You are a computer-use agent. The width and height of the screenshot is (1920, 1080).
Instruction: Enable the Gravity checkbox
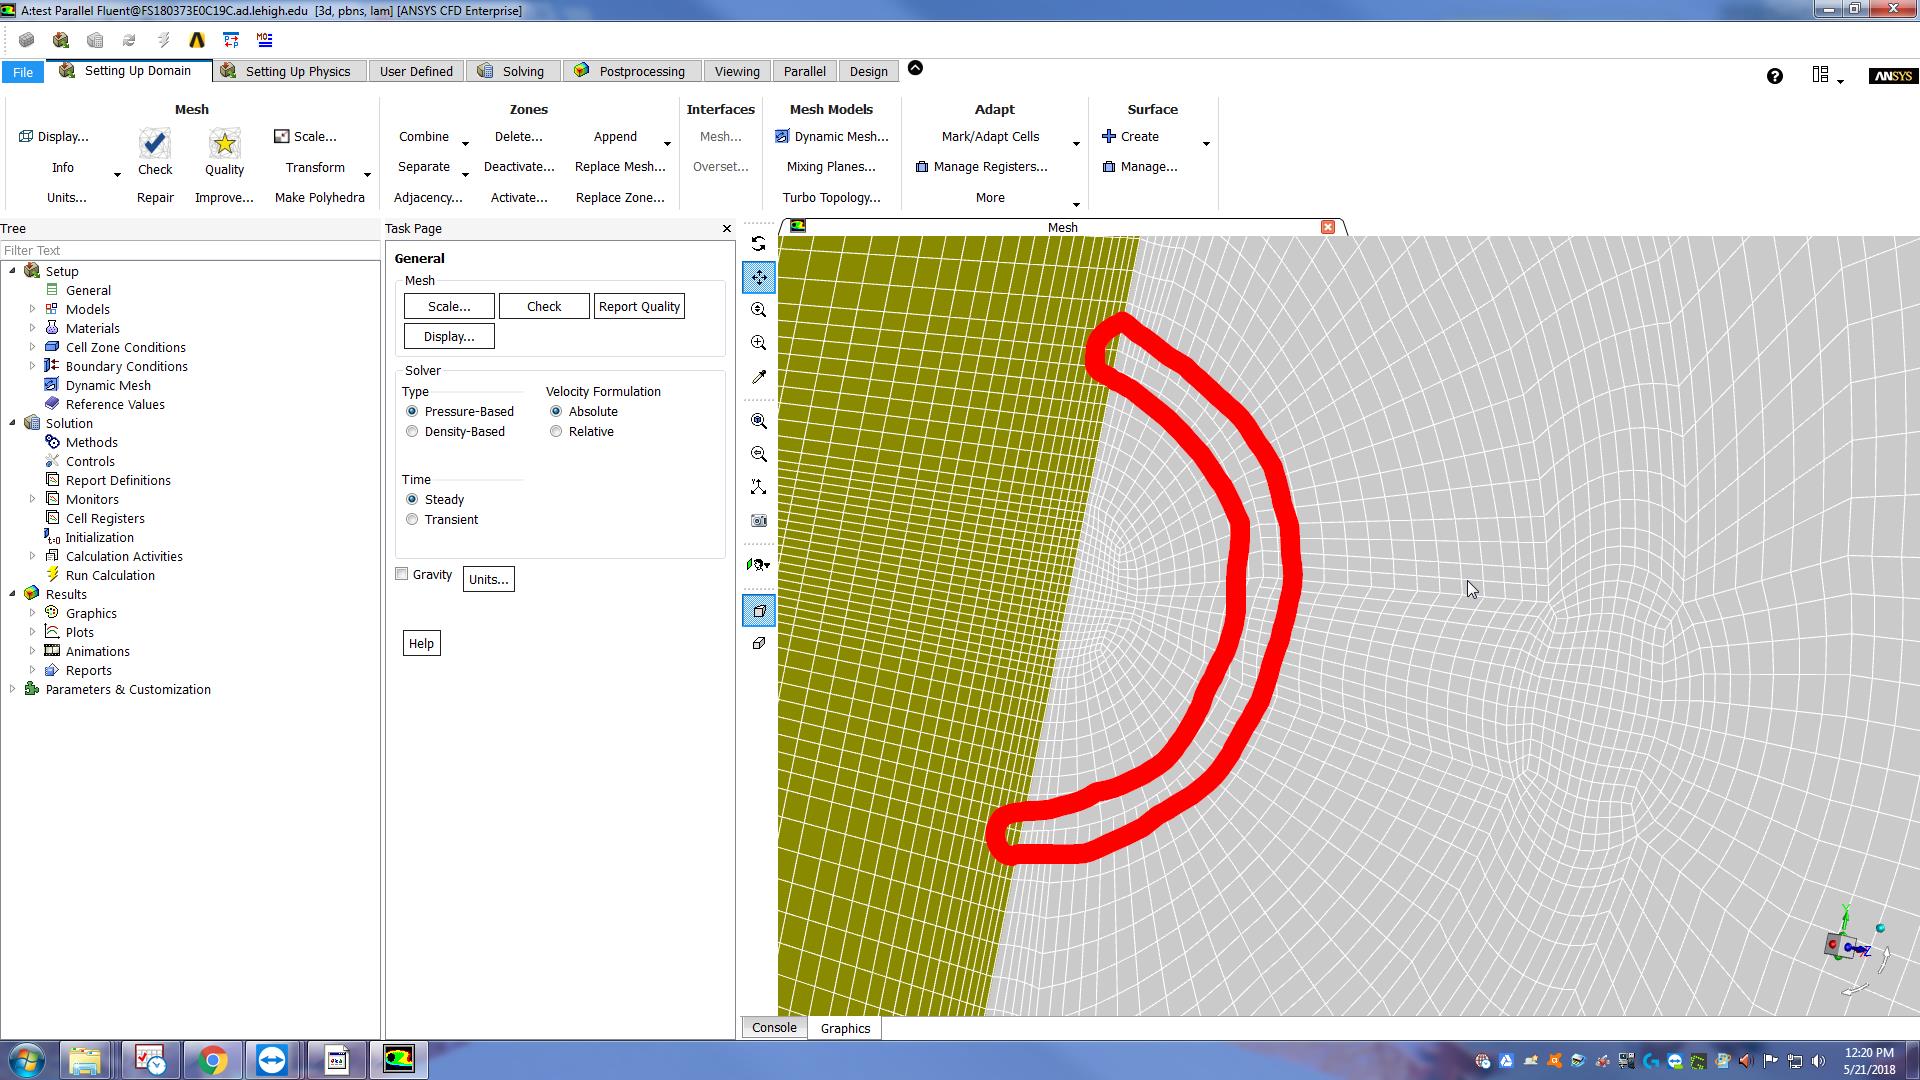pyautogui.click(x=402, y=574)
